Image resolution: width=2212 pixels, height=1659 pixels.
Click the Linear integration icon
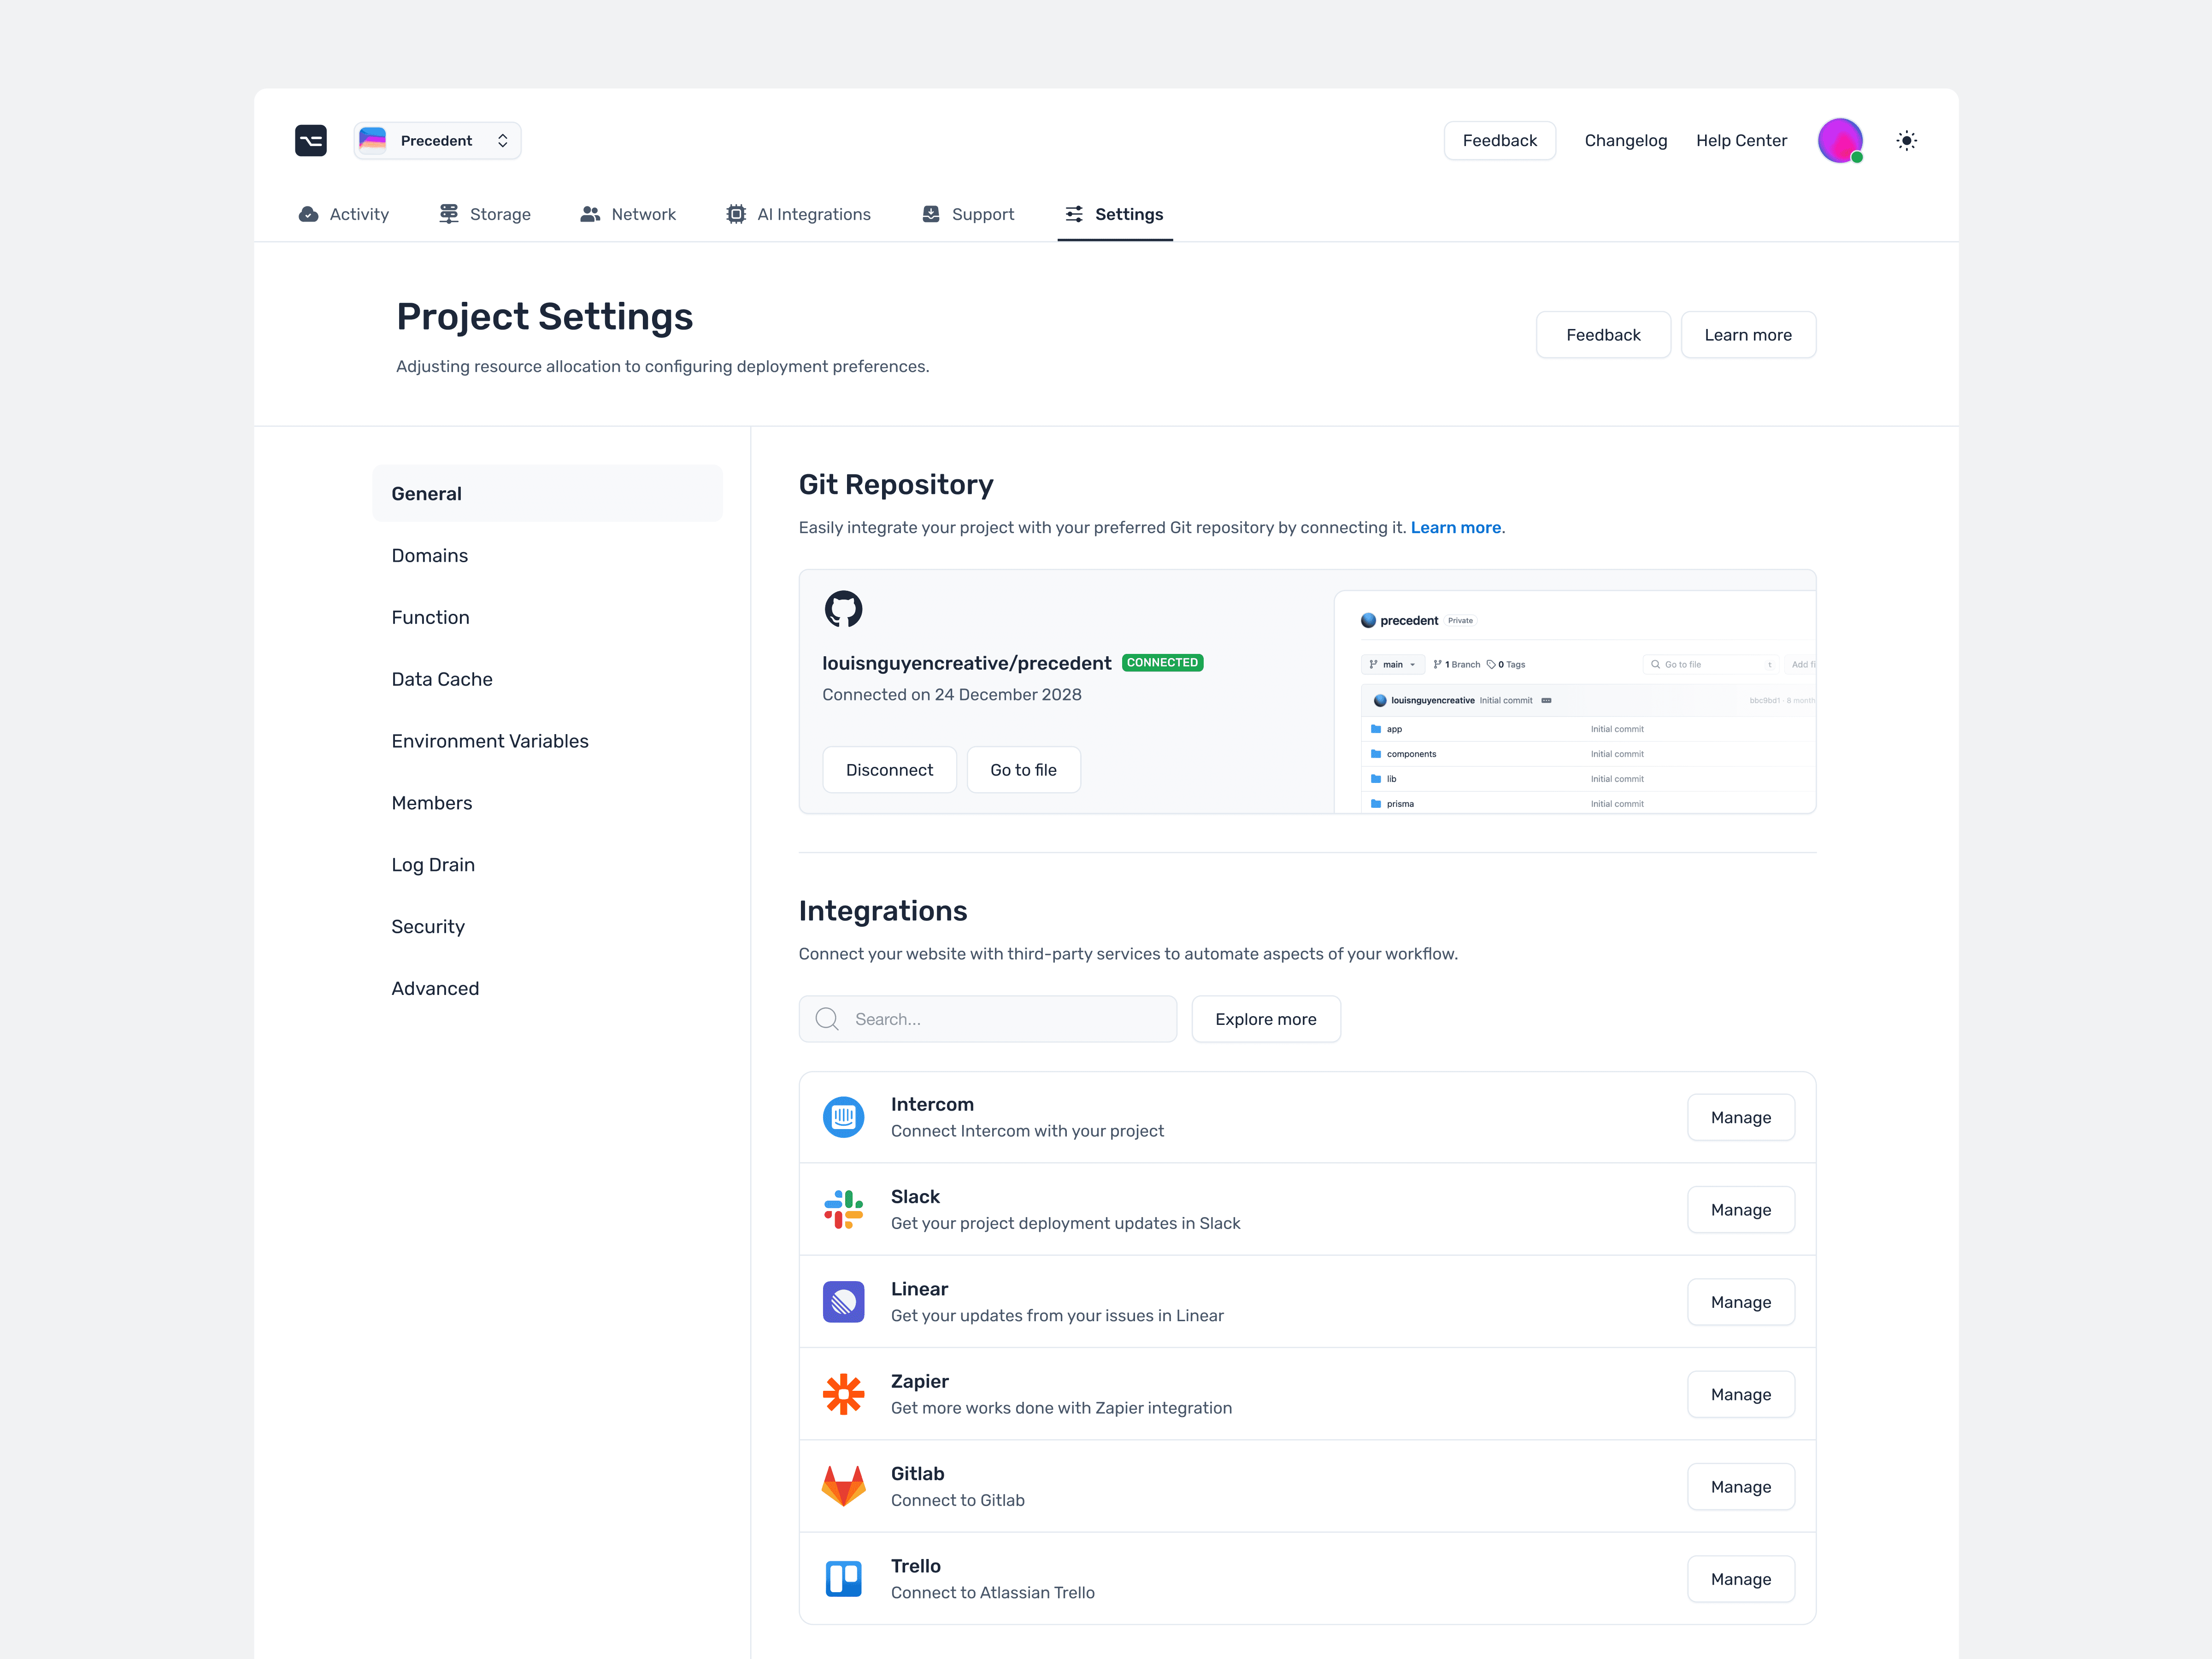coord(843,1301)
